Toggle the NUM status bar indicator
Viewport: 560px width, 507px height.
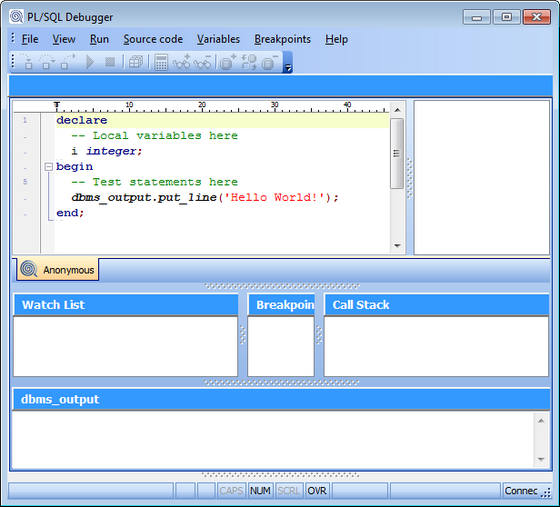click(x=260, y=491)
